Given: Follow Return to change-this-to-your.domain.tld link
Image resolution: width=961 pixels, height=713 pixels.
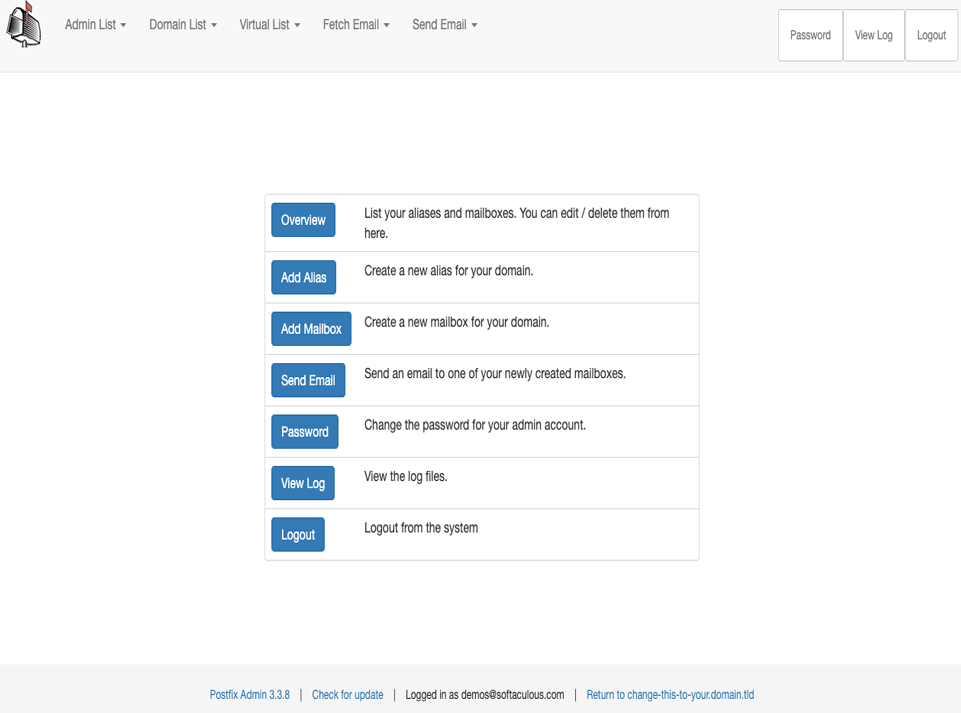Looking at the screenshot, I should [670, 695].
